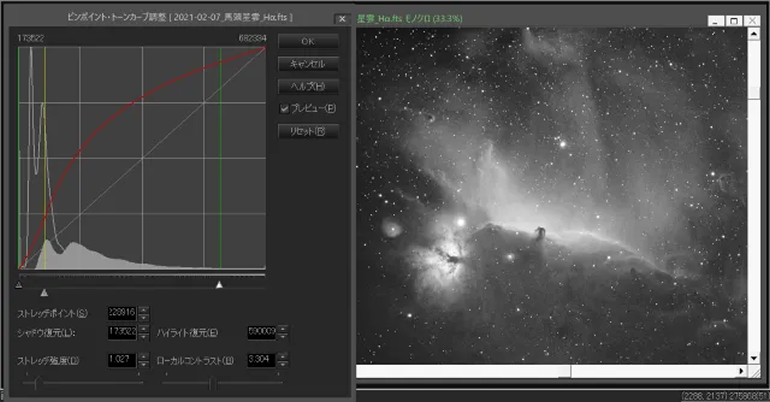Toggle the プレビュー (Preview) checkbox

(284, 108)
